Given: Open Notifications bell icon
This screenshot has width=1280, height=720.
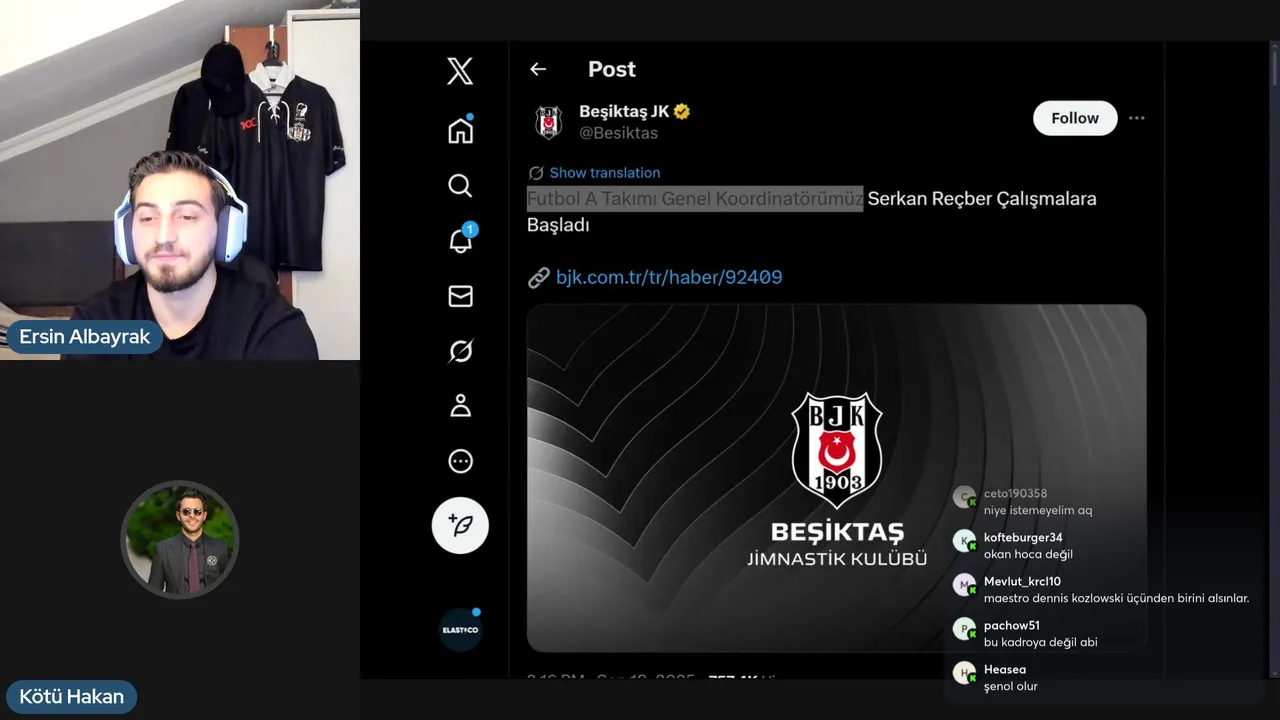Looking at the screenshot, I should click(461, 240).
